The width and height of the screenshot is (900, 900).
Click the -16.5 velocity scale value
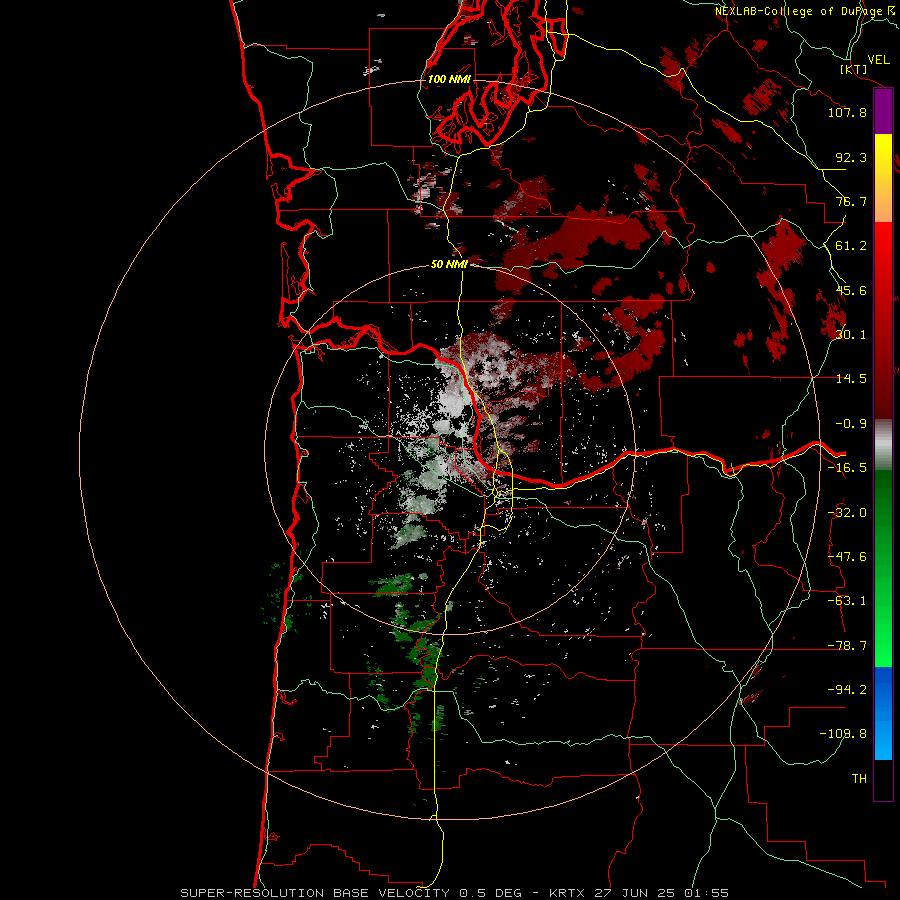click(847, 468)
